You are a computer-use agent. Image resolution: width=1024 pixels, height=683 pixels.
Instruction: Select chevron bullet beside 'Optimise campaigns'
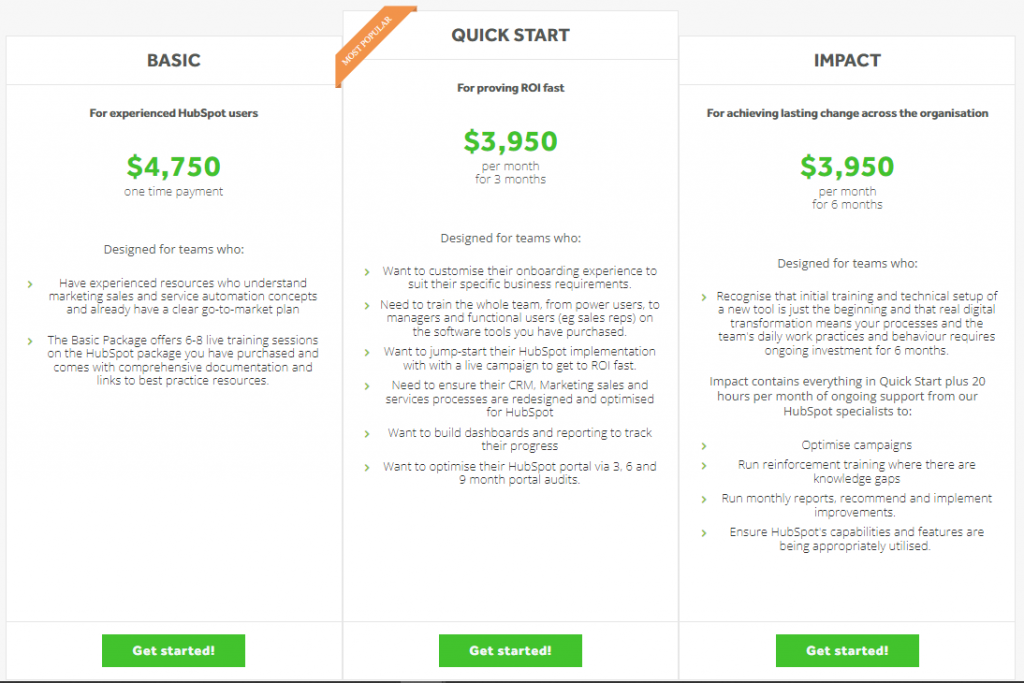[x=704, y=446]
